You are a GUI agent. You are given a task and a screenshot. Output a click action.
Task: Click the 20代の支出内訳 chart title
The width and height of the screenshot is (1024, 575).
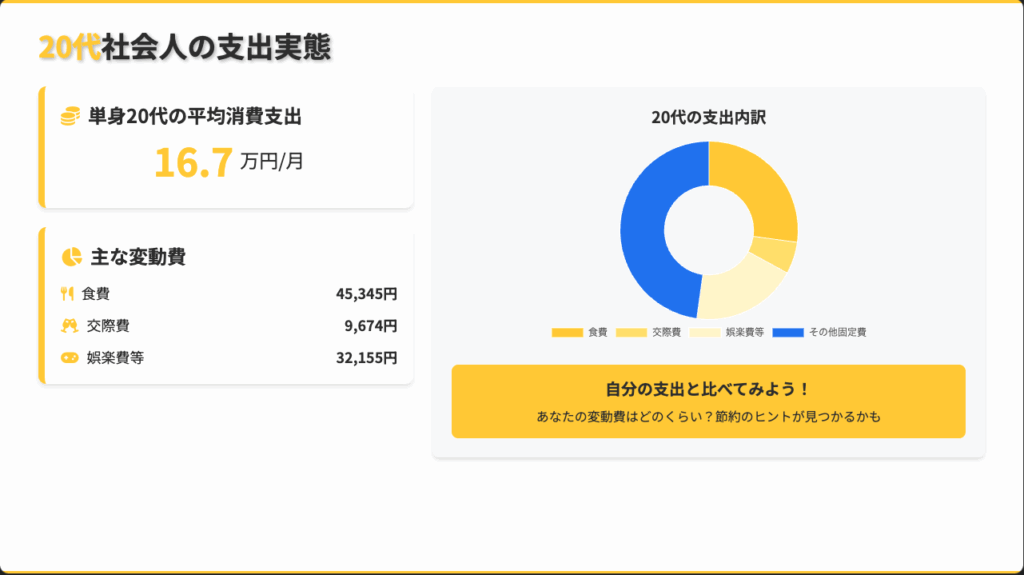(x=708, y=118)
